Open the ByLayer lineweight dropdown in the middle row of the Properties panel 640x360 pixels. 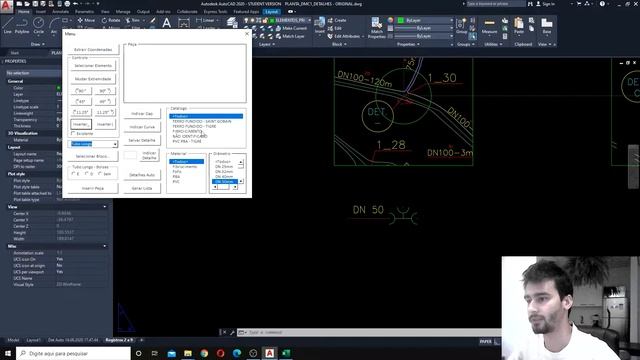tap(451, 28)
